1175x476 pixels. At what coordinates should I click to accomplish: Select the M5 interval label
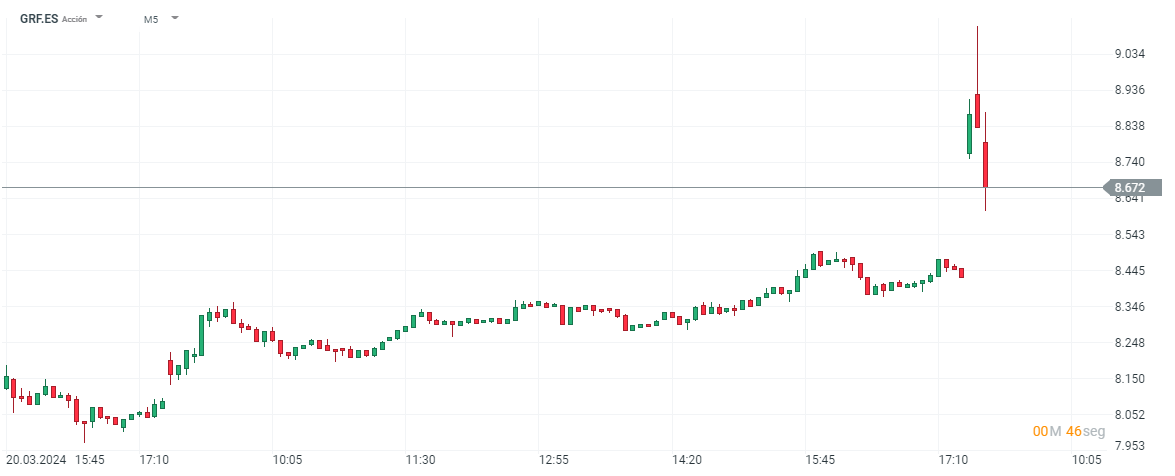tap(151, 18)
